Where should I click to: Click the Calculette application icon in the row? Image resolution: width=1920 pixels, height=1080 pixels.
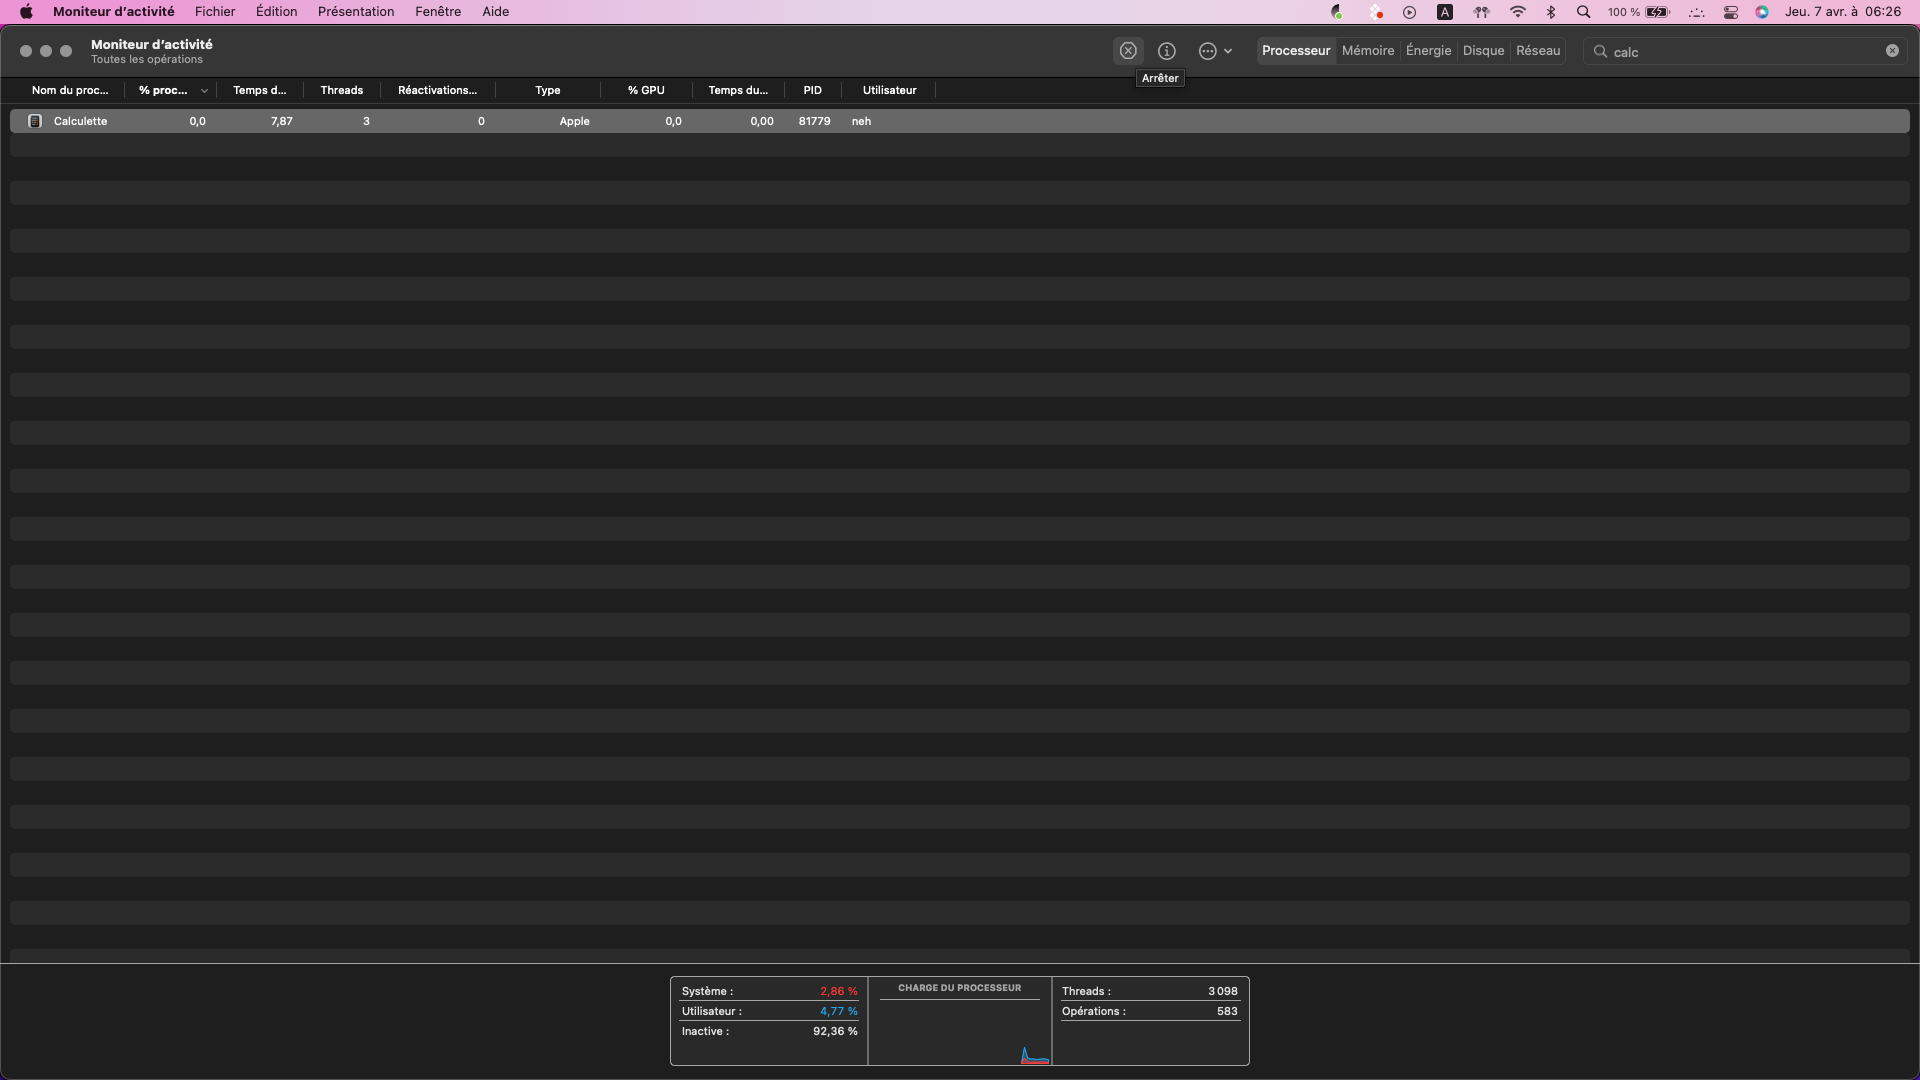[34, 120]
